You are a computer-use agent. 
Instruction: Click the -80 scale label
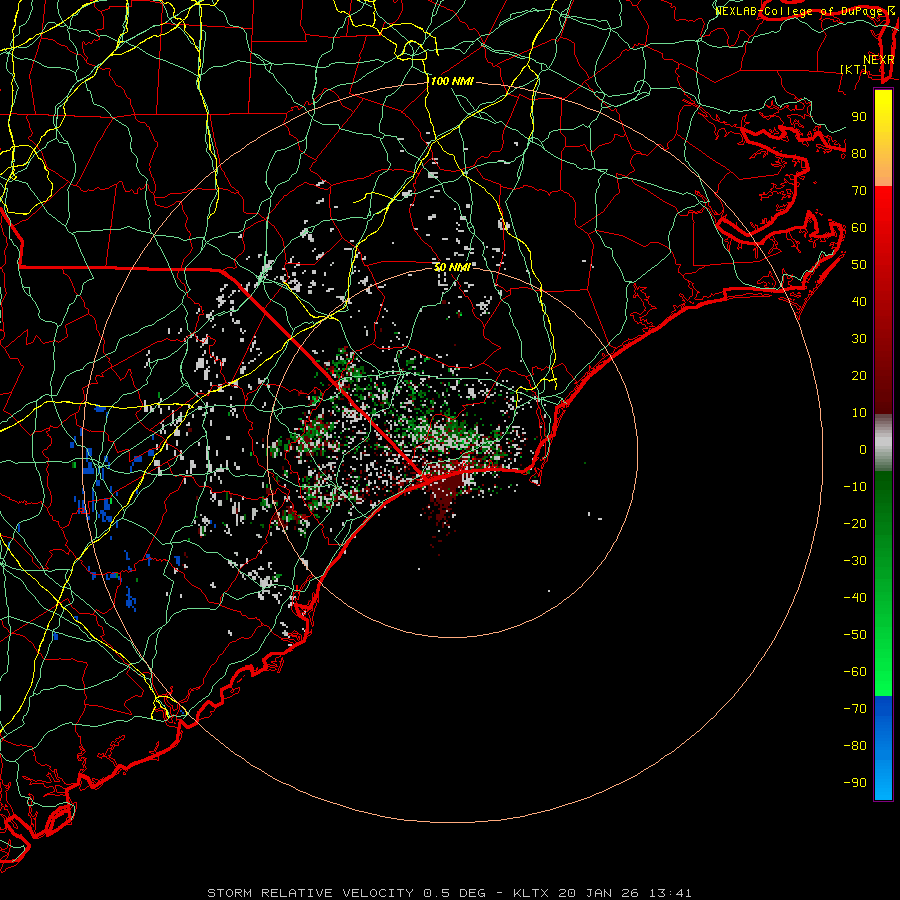tap(855, 746)
